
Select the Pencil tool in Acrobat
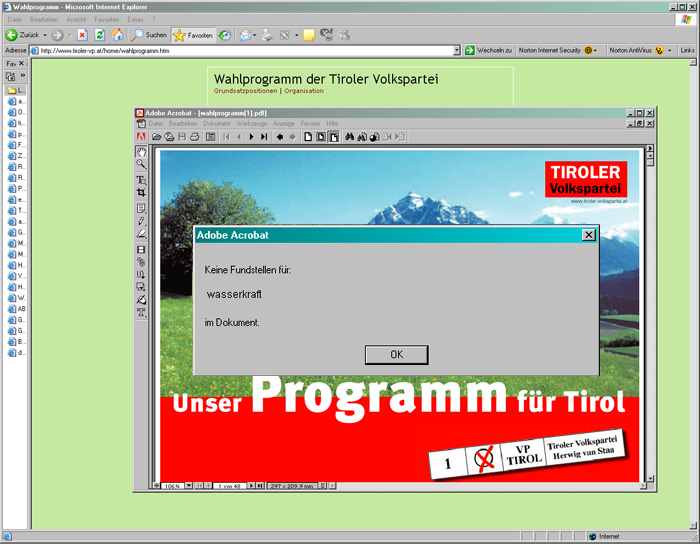tap(141, 221)
